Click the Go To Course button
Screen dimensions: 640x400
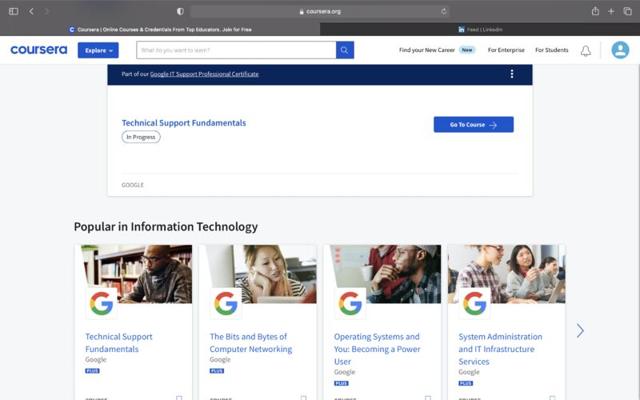[473, 124]
